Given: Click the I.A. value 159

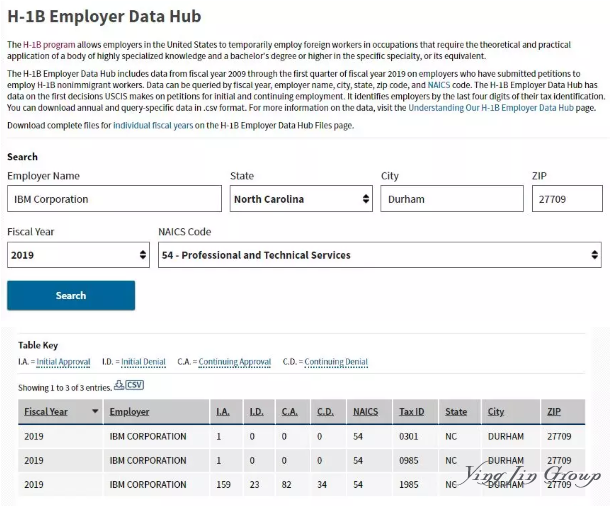Looking at the screenshot, I should pos(223,485).
